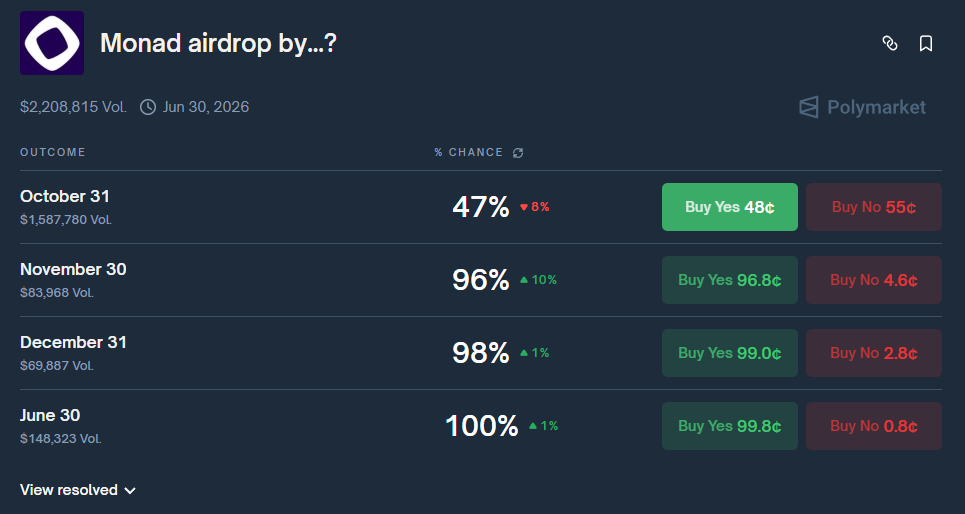The width and height of the screenshot is (965, 514).
Task: Select the June 30 outcome label
Action: click(50, 415)
